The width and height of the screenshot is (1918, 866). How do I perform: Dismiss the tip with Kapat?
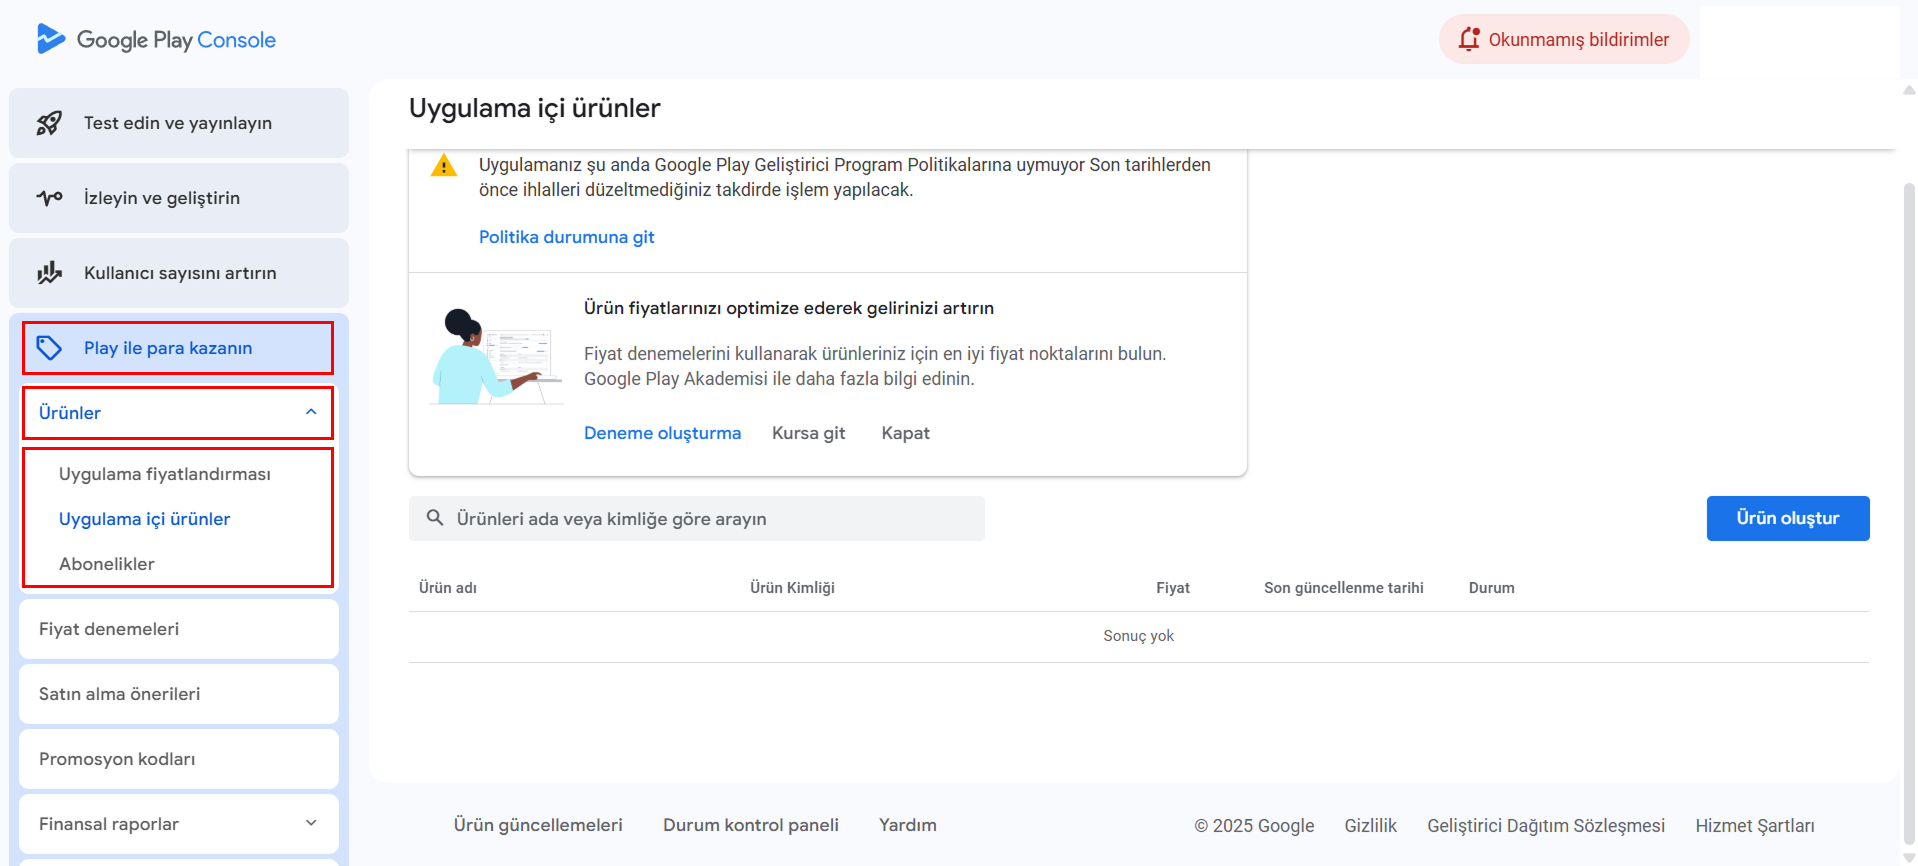pos(906,433)
